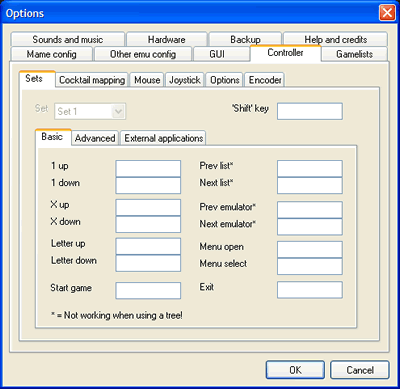
Task: Select the Sets sub-tab
Action: point(37,79)
